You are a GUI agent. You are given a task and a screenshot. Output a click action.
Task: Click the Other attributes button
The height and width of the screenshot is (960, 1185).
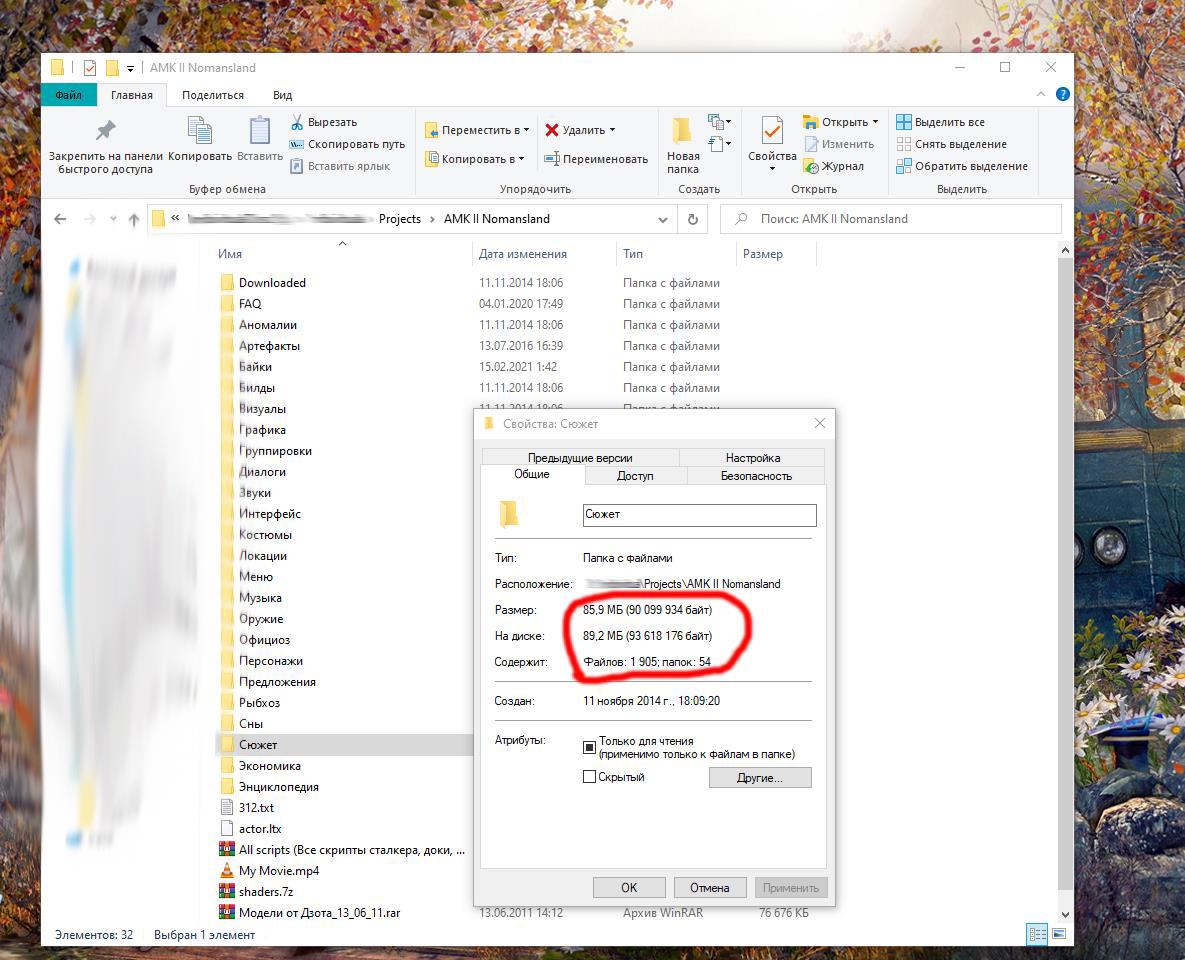[759, 777]
